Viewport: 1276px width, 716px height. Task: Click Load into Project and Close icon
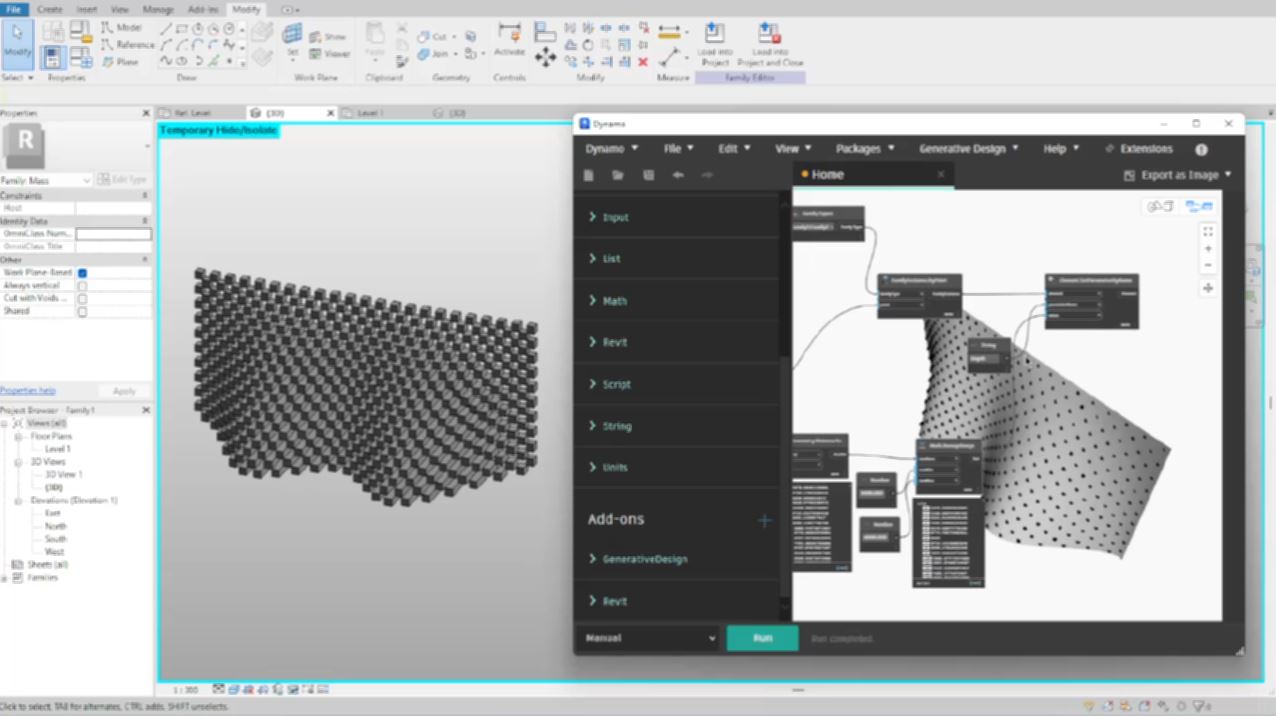769,34
